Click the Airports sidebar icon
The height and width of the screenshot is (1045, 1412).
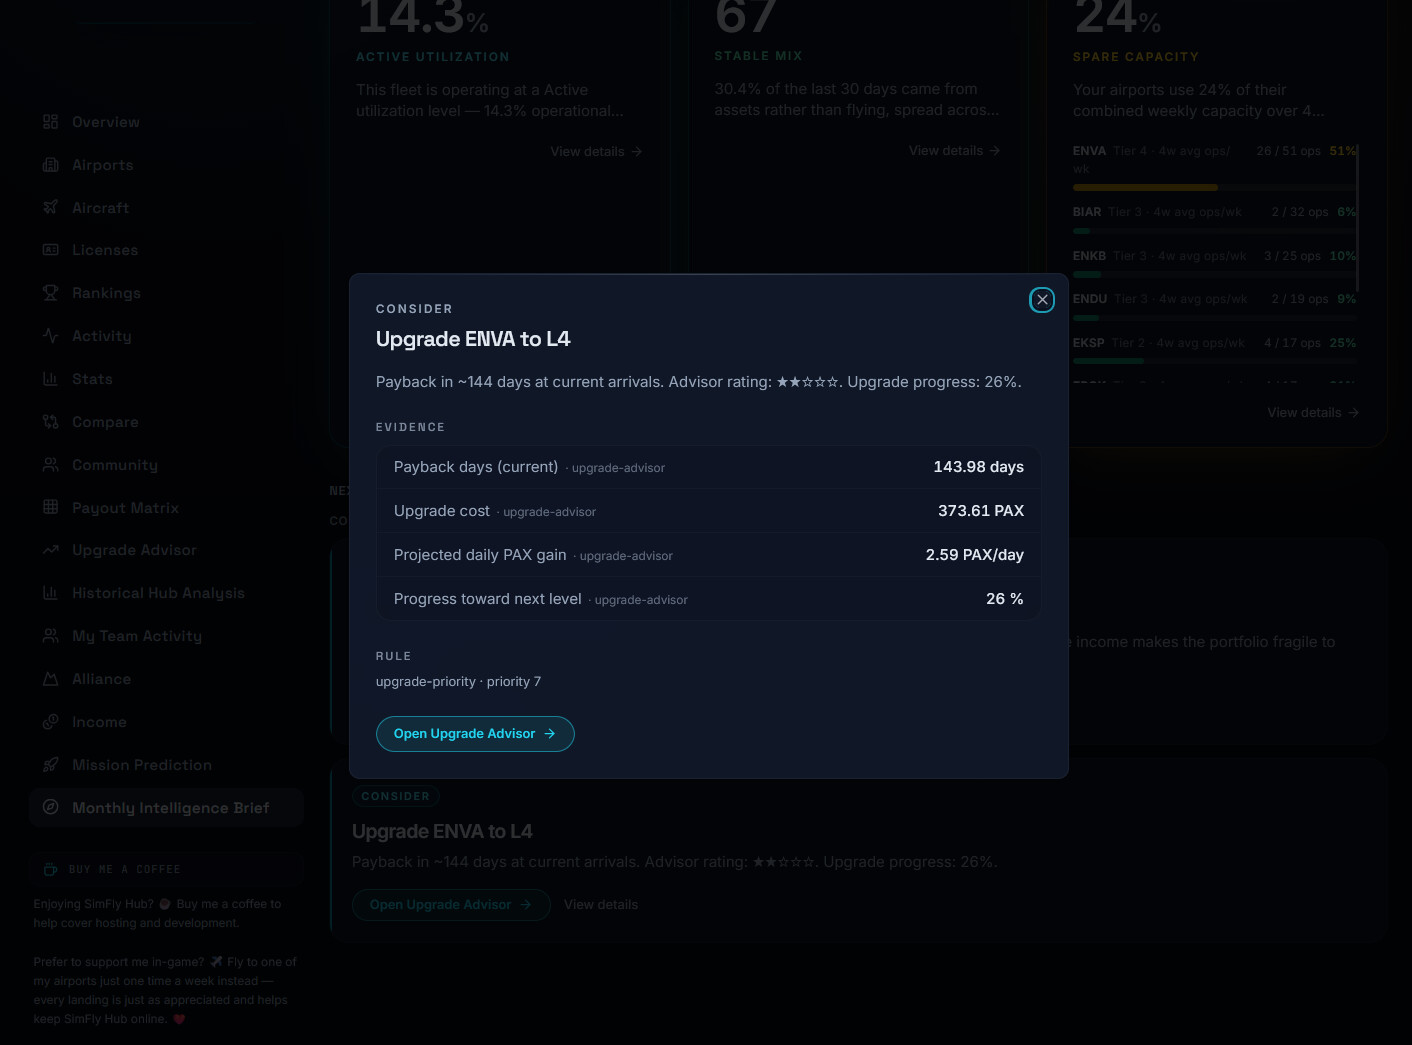(x=51, y=165)
